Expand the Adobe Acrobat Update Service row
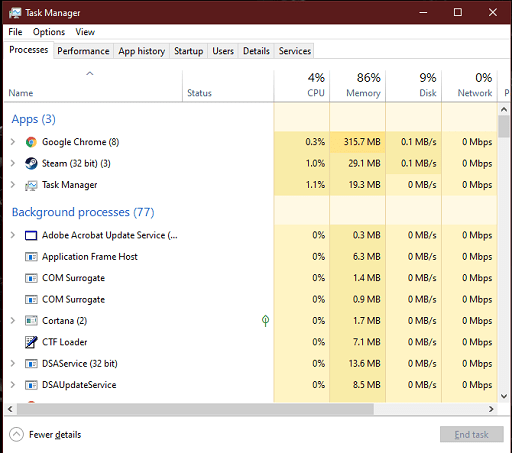 [x=13, y=235]
